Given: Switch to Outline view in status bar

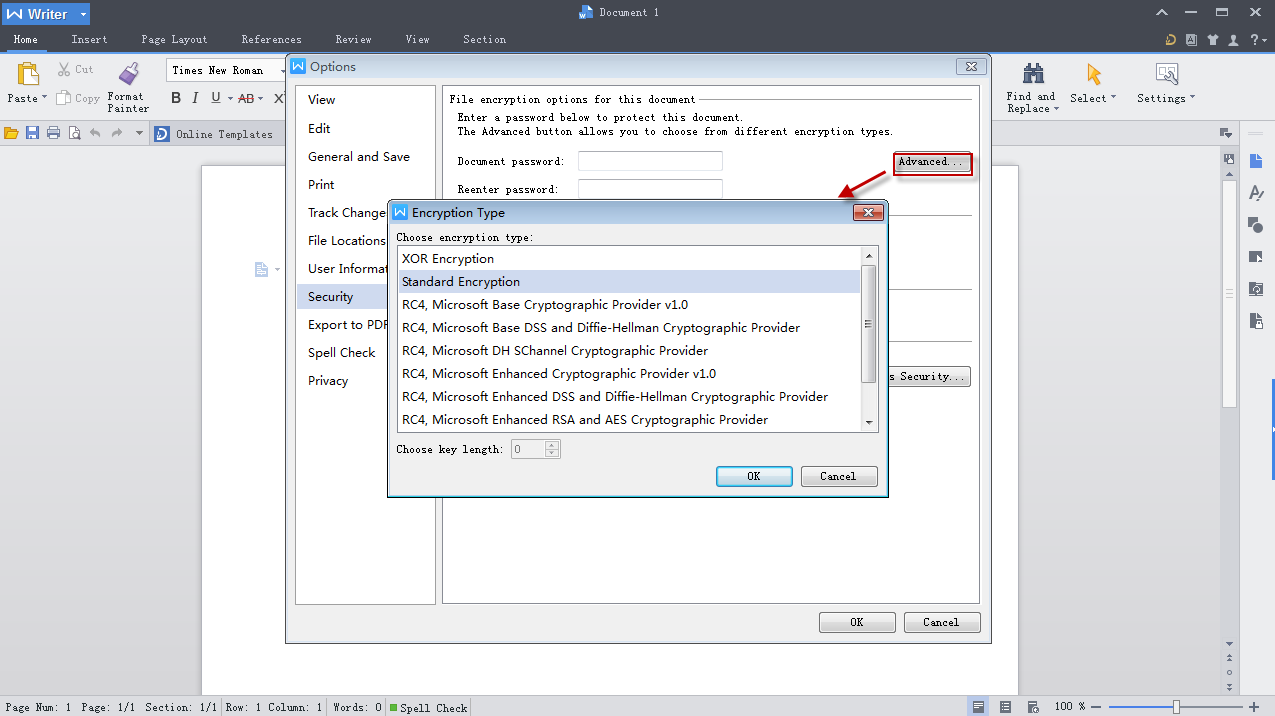Looking at the screenshot, I should pos(1006,707).
